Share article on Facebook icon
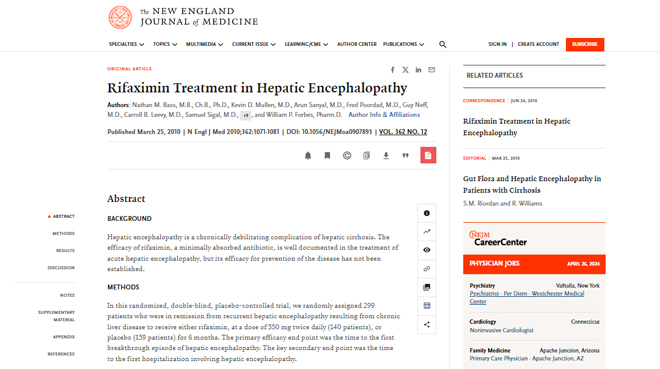Screen dimensions: 660x369 (x=392, y=70)
